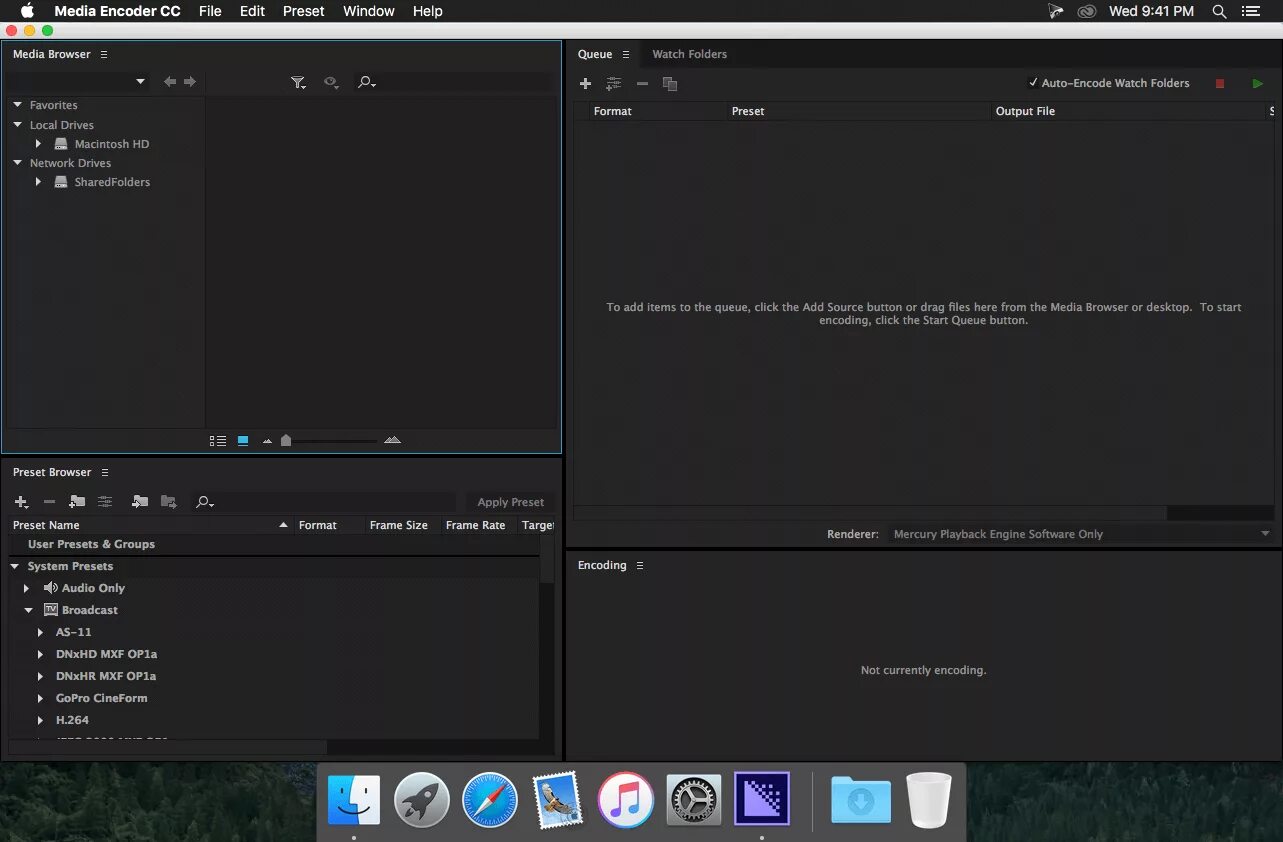The image size is (1283, 842).
Task: Click the Duplicate icon in Queue toolbar
Action: [x=670, y=84]
